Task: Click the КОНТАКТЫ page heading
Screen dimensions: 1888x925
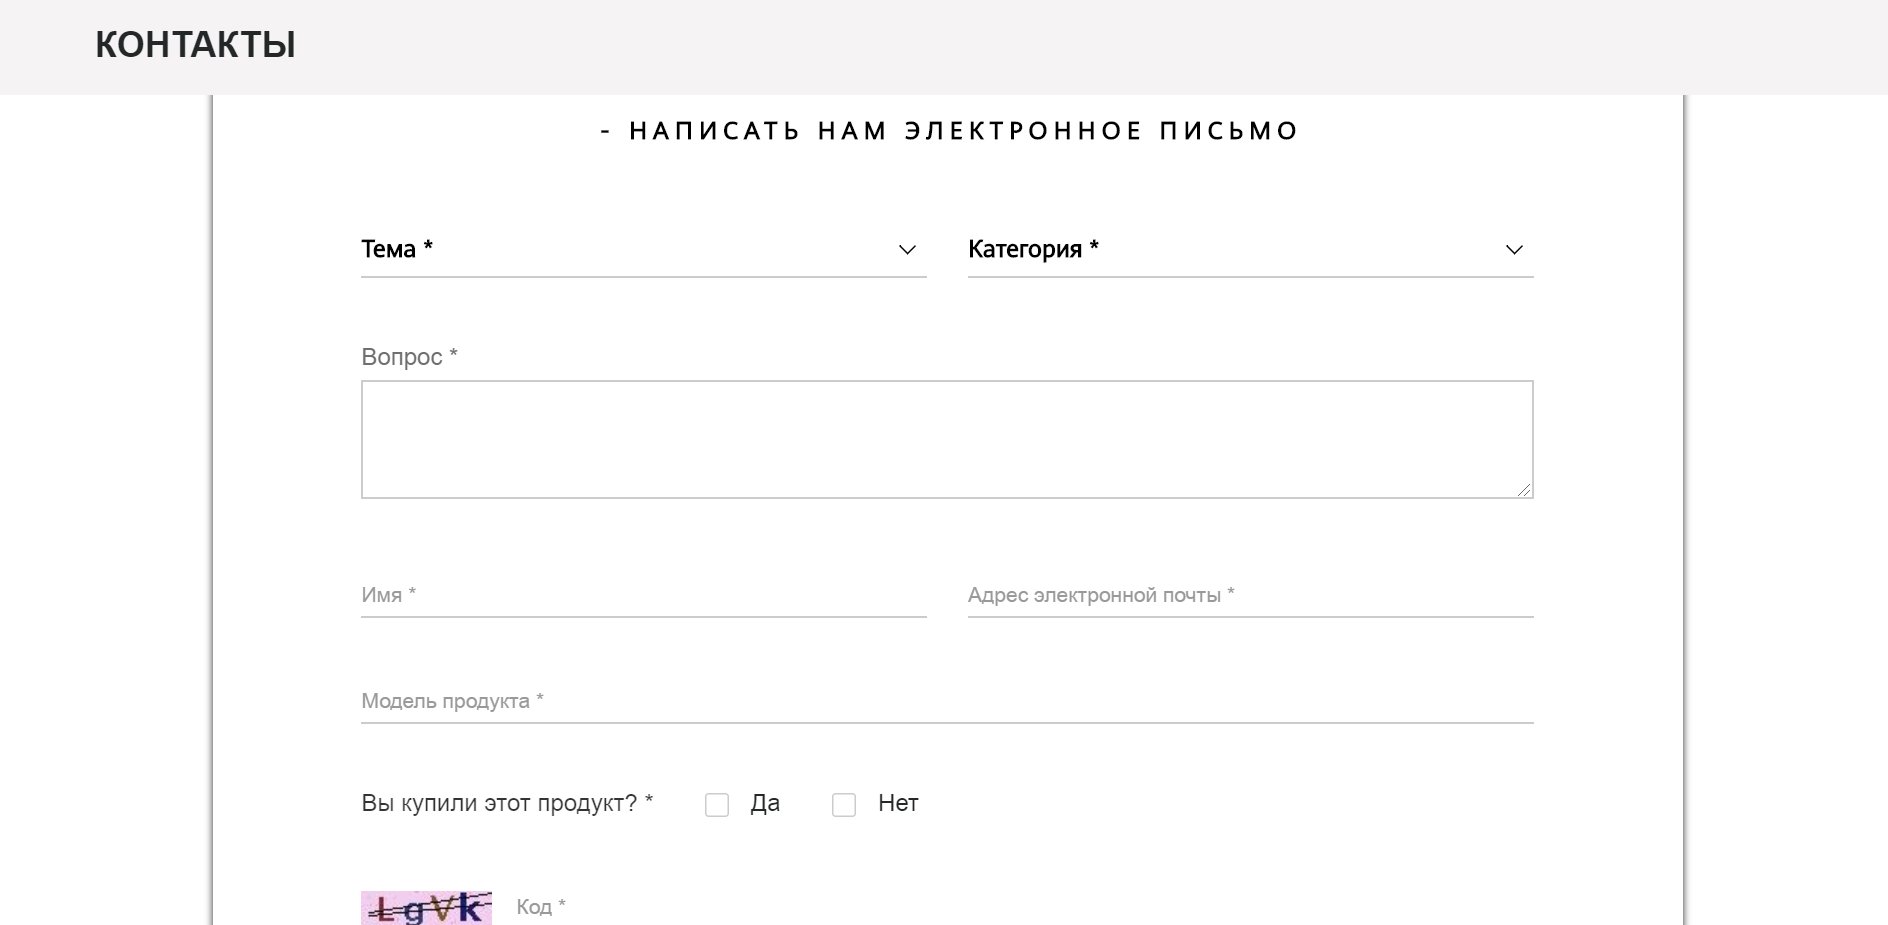Action: tap(195, 45)
